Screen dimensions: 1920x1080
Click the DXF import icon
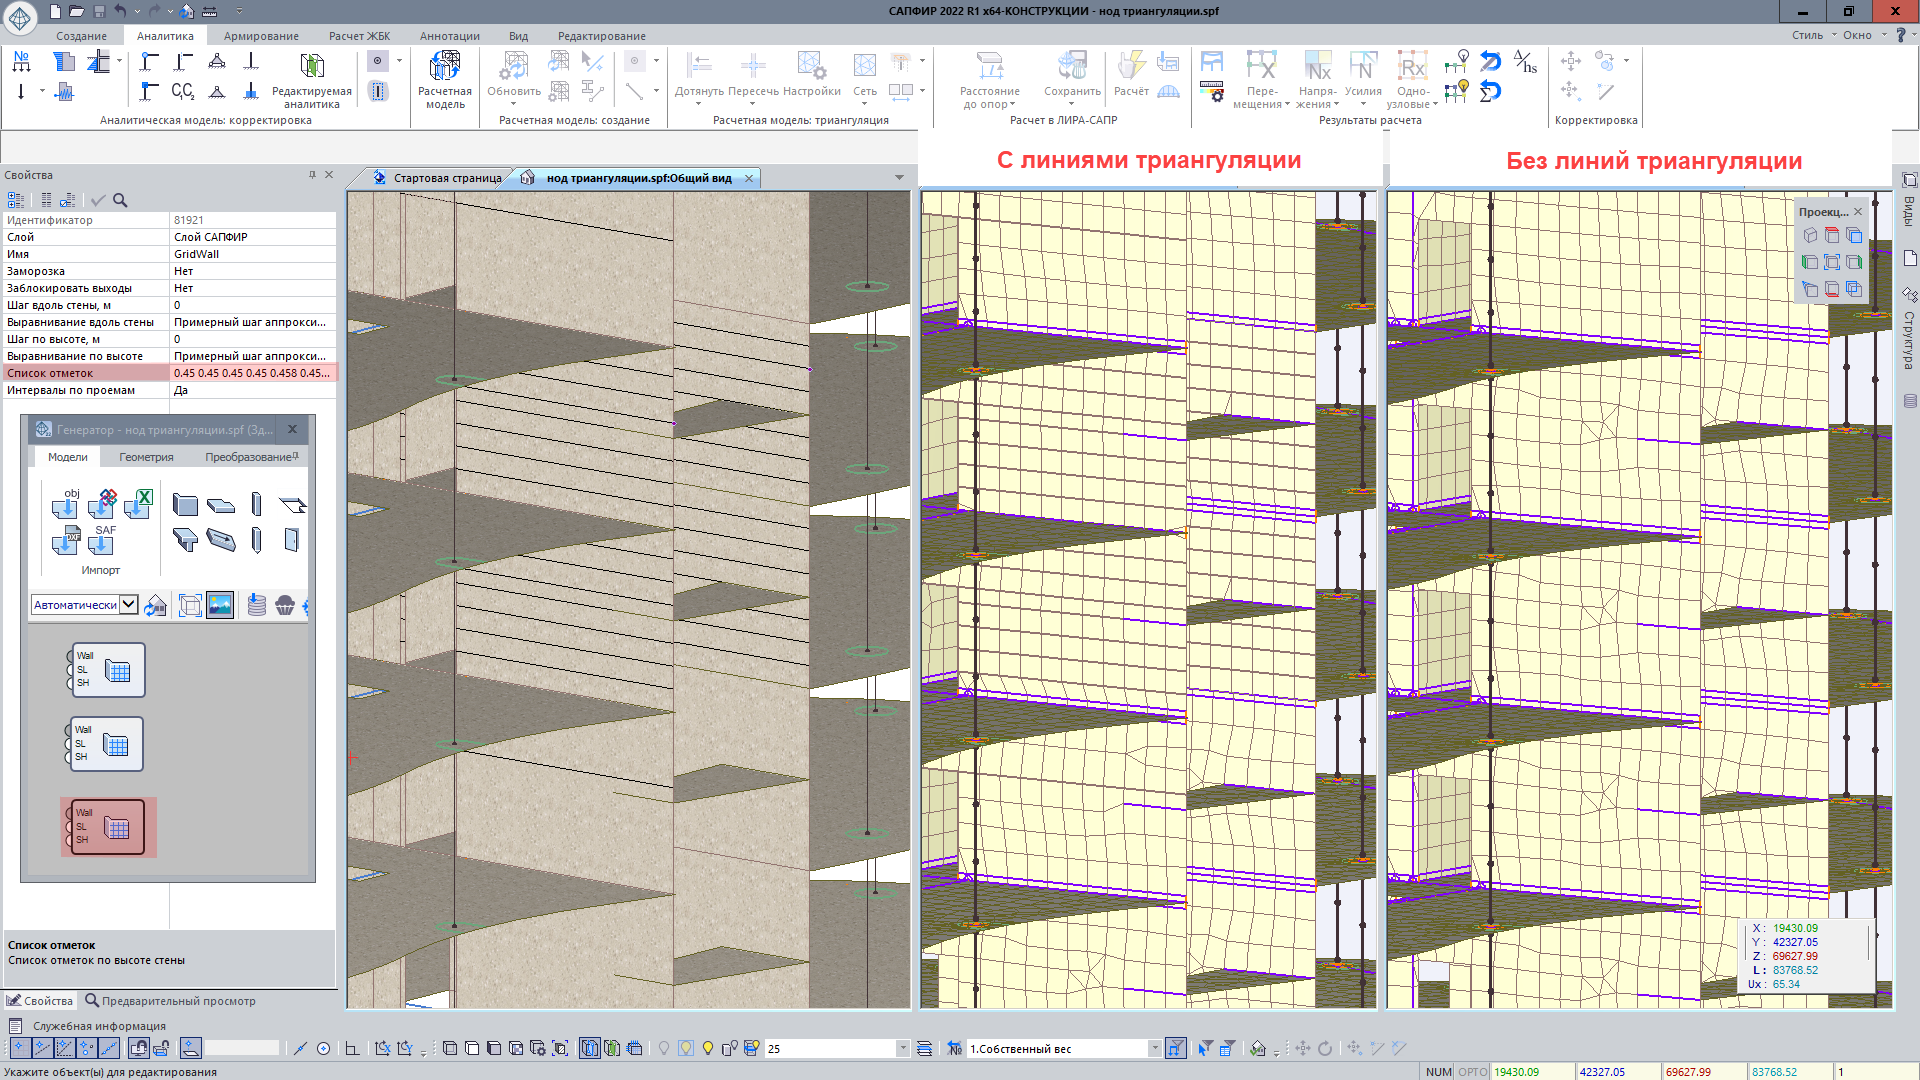[65, 542]
